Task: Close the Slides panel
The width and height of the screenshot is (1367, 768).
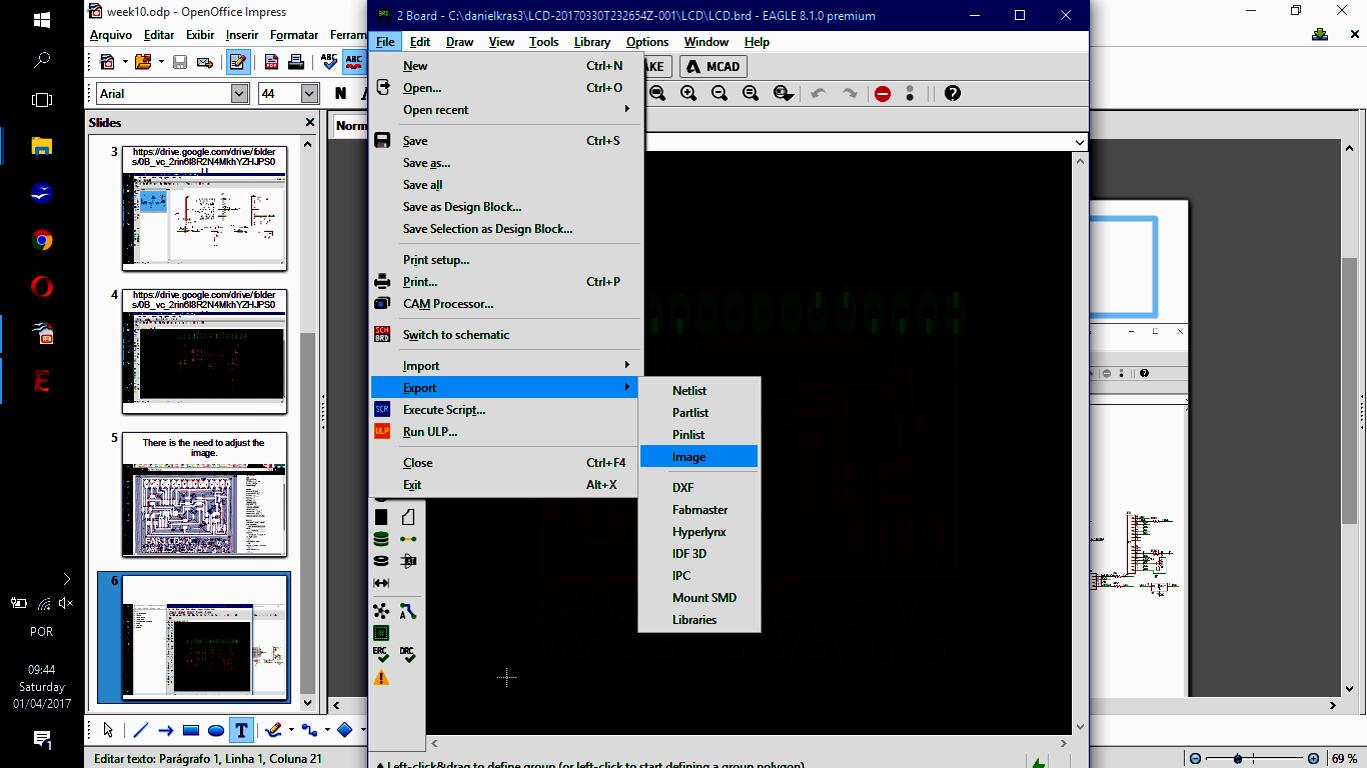Action: pyautogui.click(x=310, y=122)
